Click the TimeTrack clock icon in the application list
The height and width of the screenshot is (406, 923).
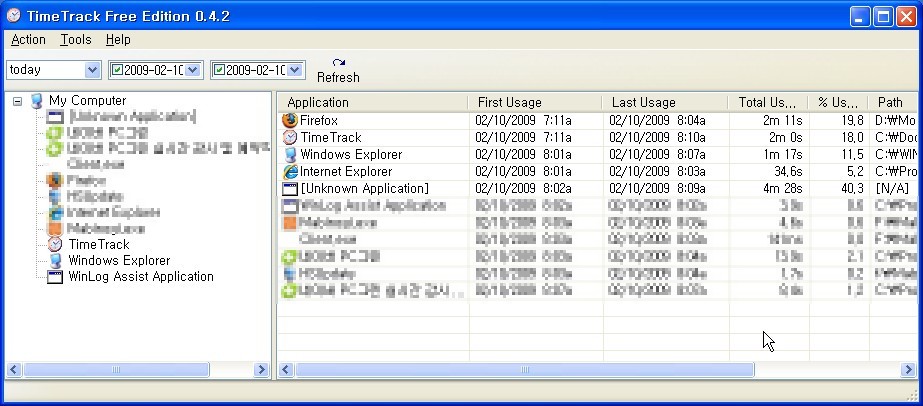point(290,138)
